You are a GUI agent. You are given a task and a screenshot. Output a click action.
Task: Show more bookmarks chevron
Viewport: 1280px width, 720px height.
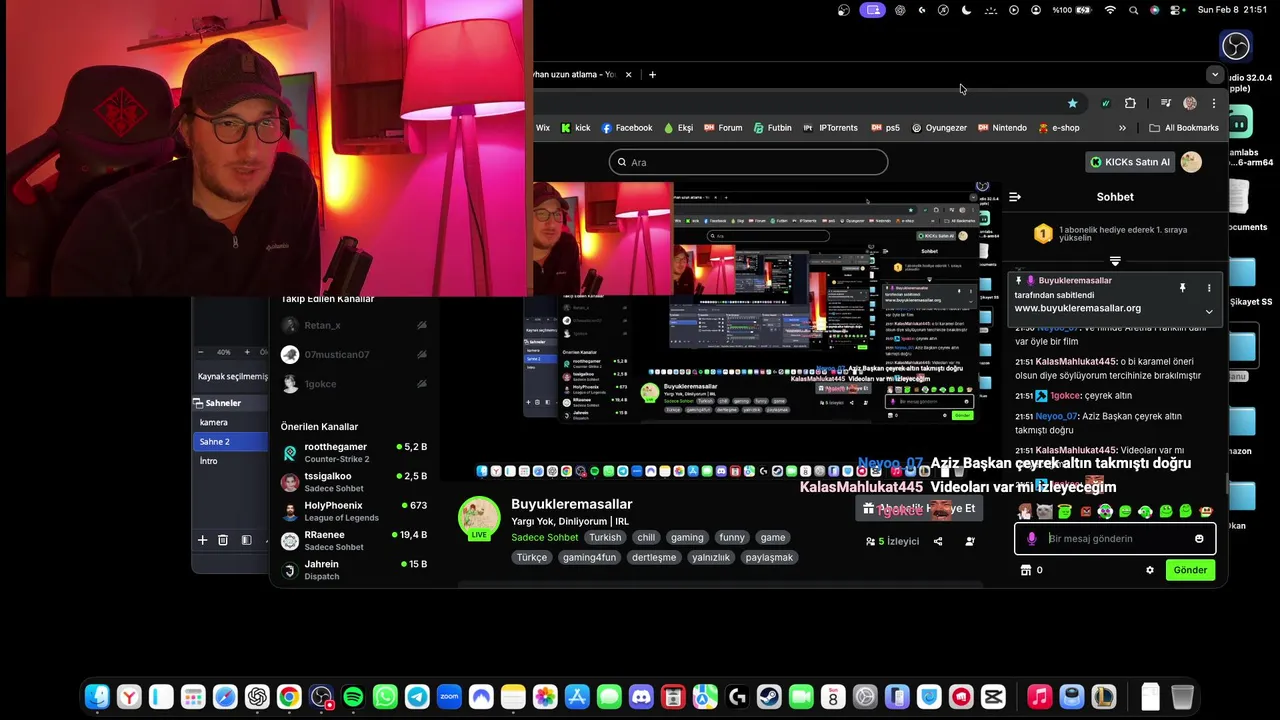(x=1122, y=128)
